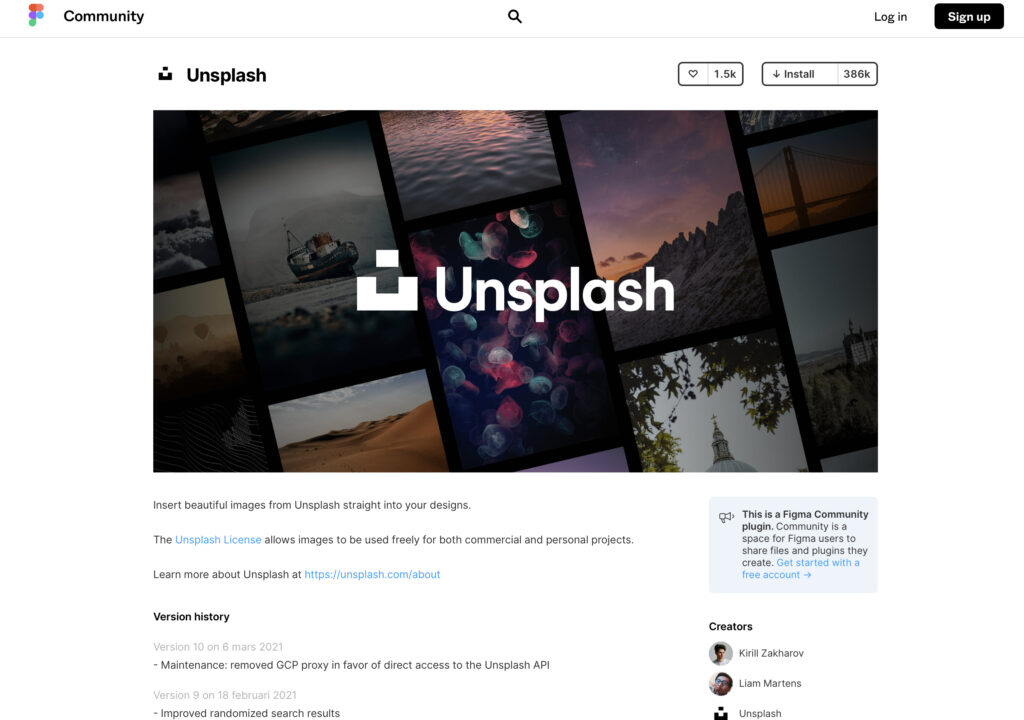
Task: Visit the unsplash.com/about link
Action: 372,574
